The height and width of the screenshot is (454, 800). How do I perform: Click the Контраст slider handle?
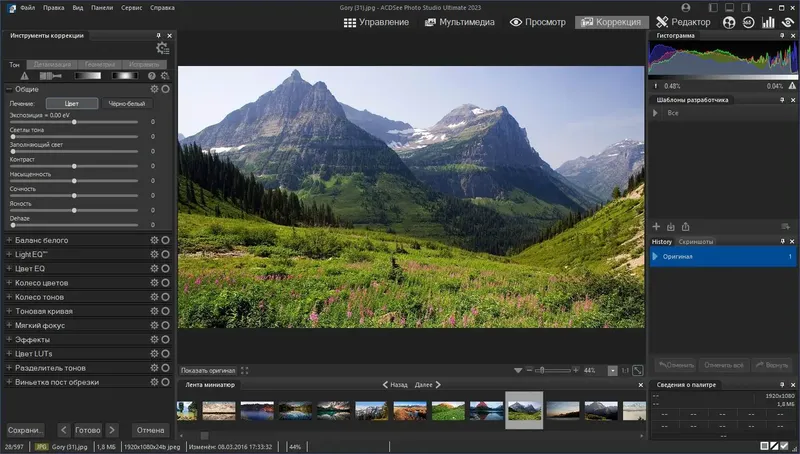coord(74,166)
